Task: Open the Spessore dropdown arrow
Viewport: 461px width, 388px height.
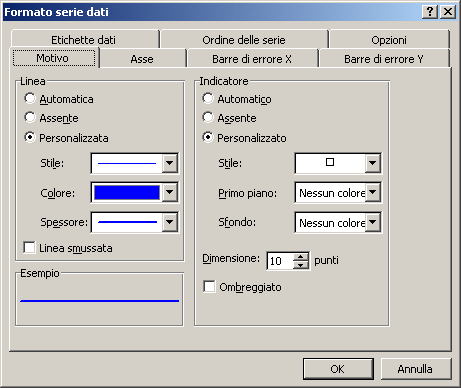Action: (x=169, y=222)
